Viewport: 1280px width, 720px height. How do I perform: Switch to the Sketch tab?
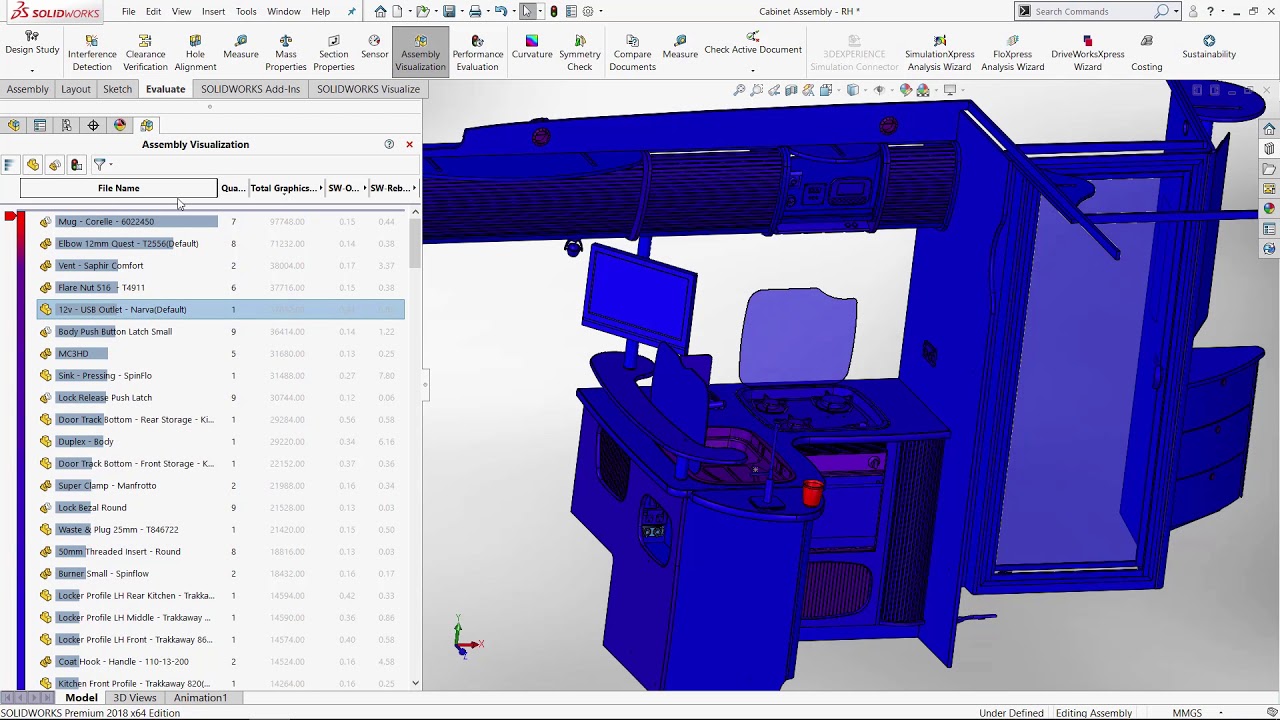click(x=117, y=89)
